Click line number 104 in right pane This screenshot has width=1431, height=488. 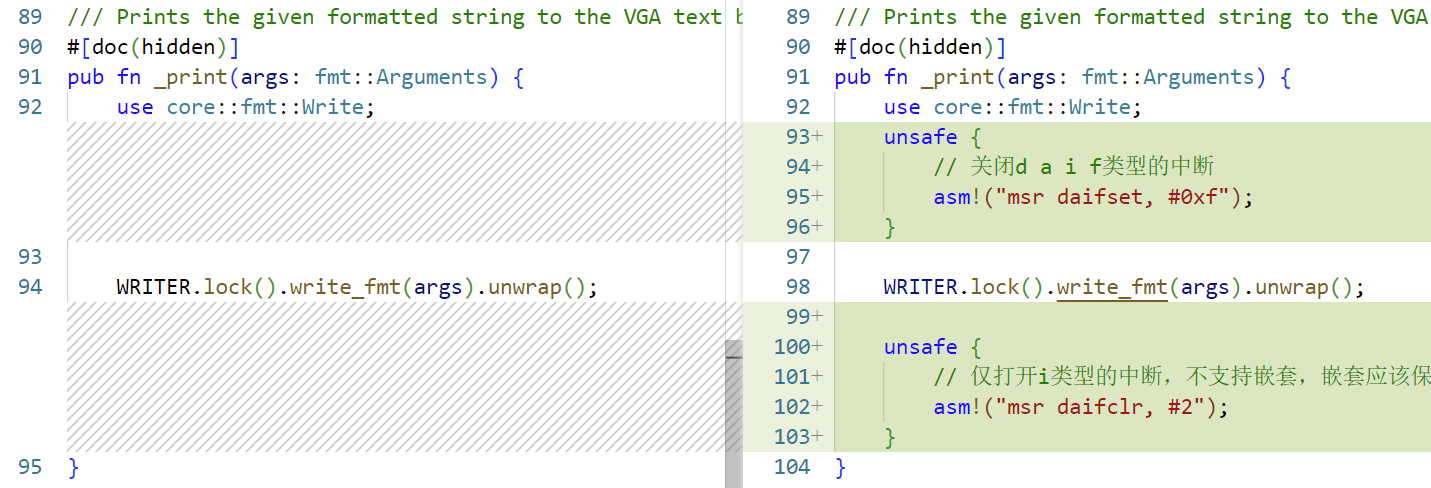click(x=791, y=467)
